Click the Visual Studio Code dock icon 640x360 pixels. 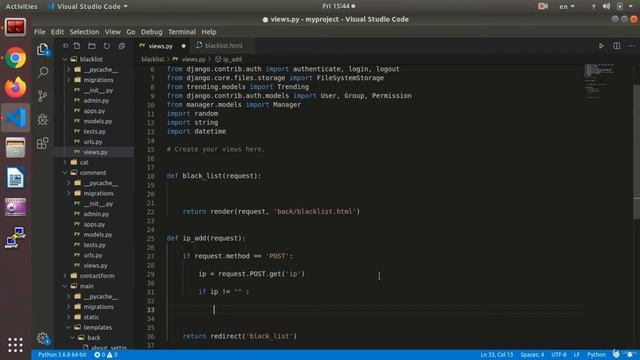click(x=16, y=118)
